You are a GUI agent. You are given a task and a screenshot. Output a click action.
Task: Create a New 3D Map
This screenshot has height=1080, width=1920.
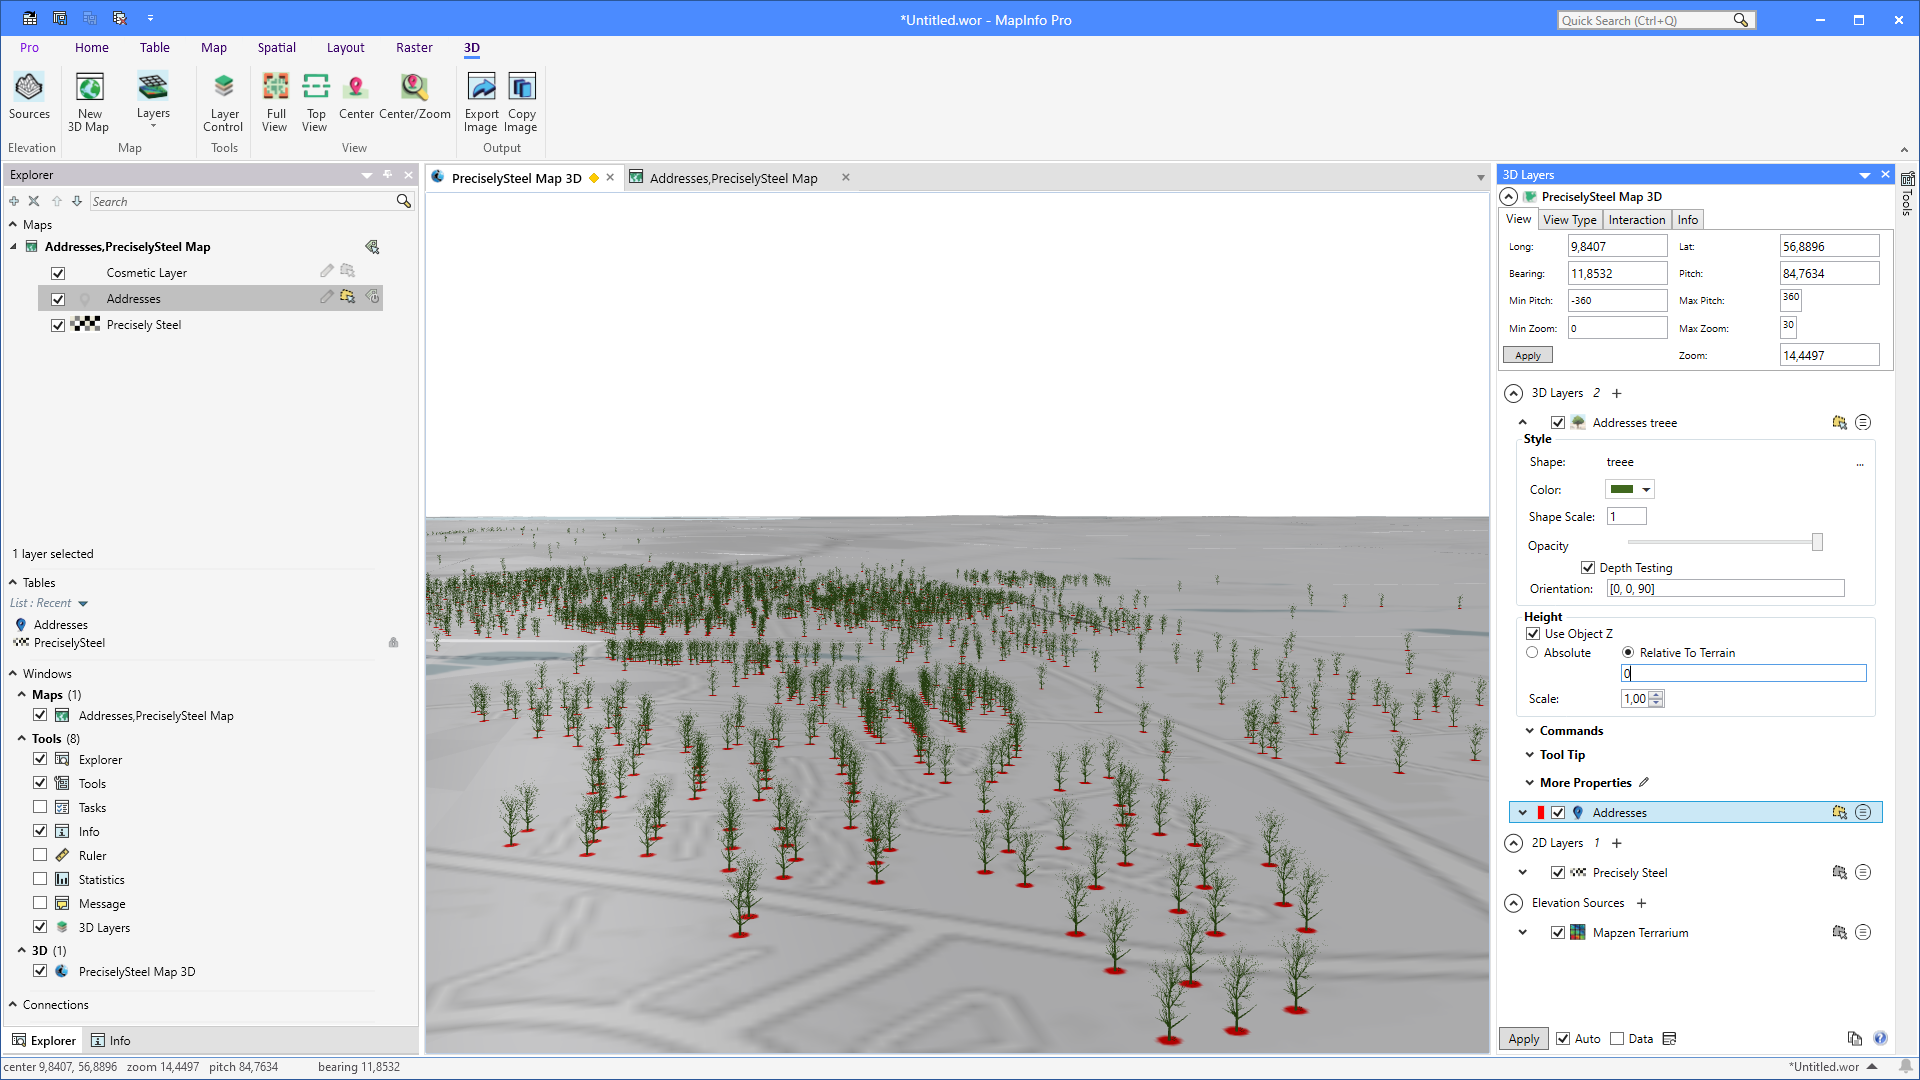click(89, 100)
